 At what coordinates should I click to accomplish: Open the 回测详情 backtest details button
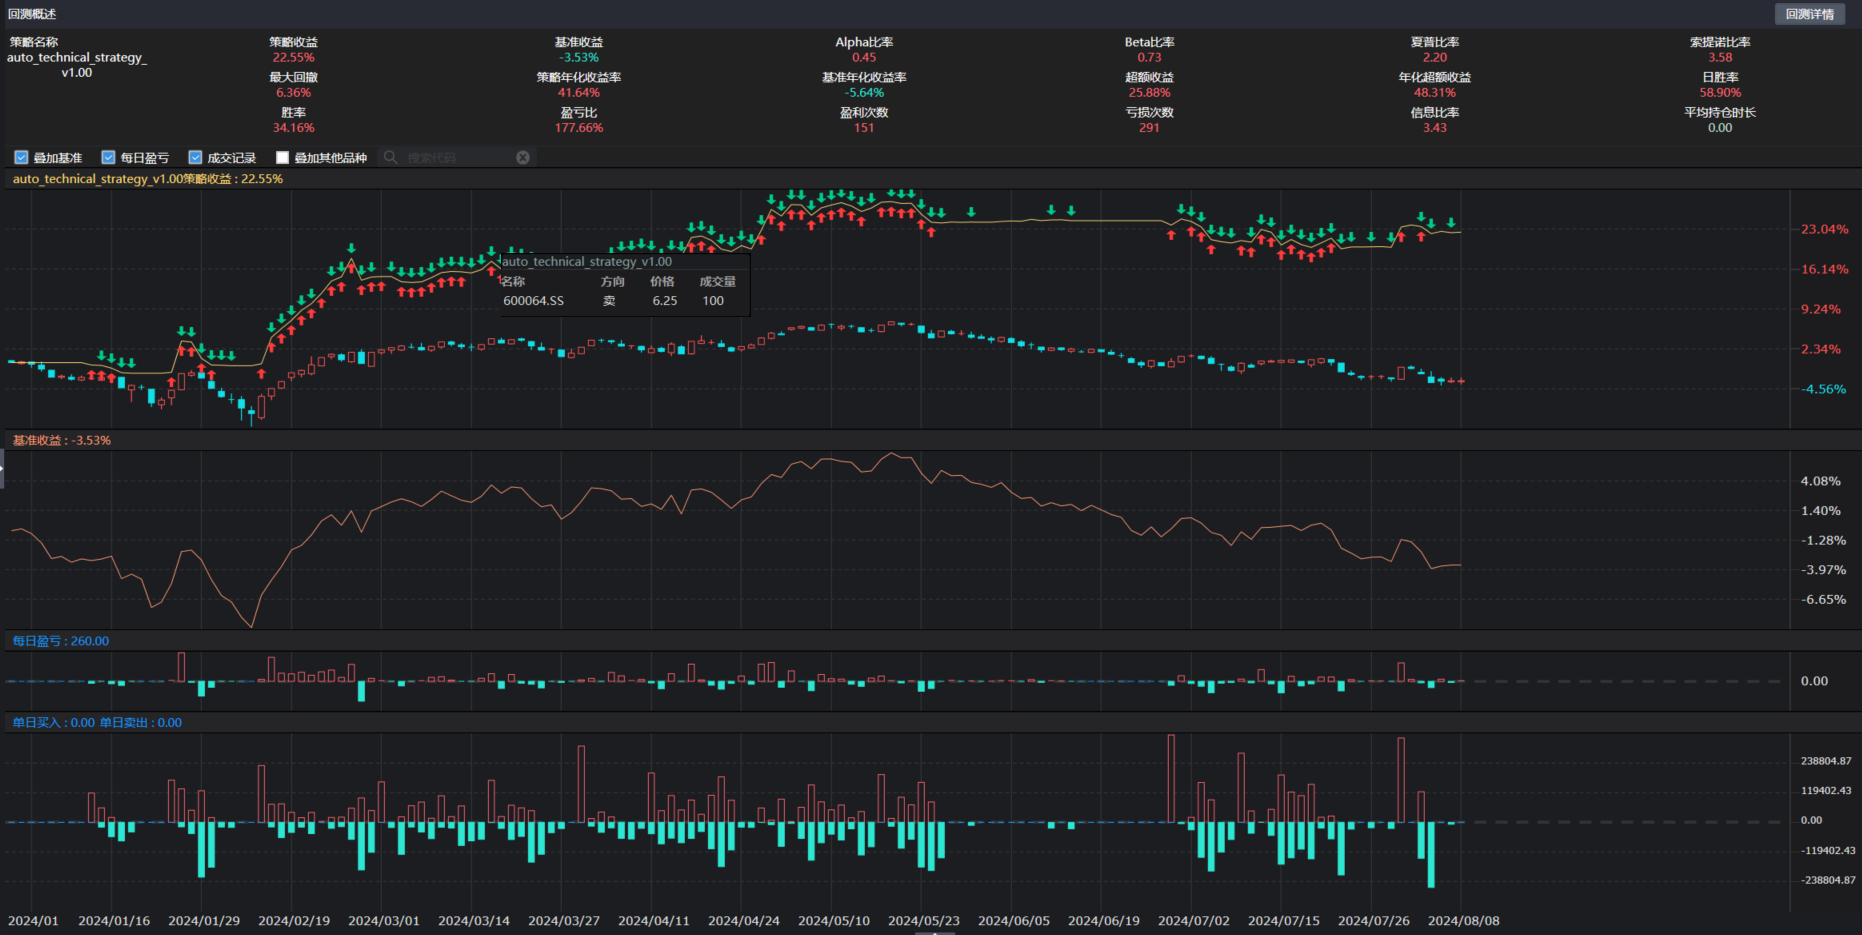tap(1809, 14)
